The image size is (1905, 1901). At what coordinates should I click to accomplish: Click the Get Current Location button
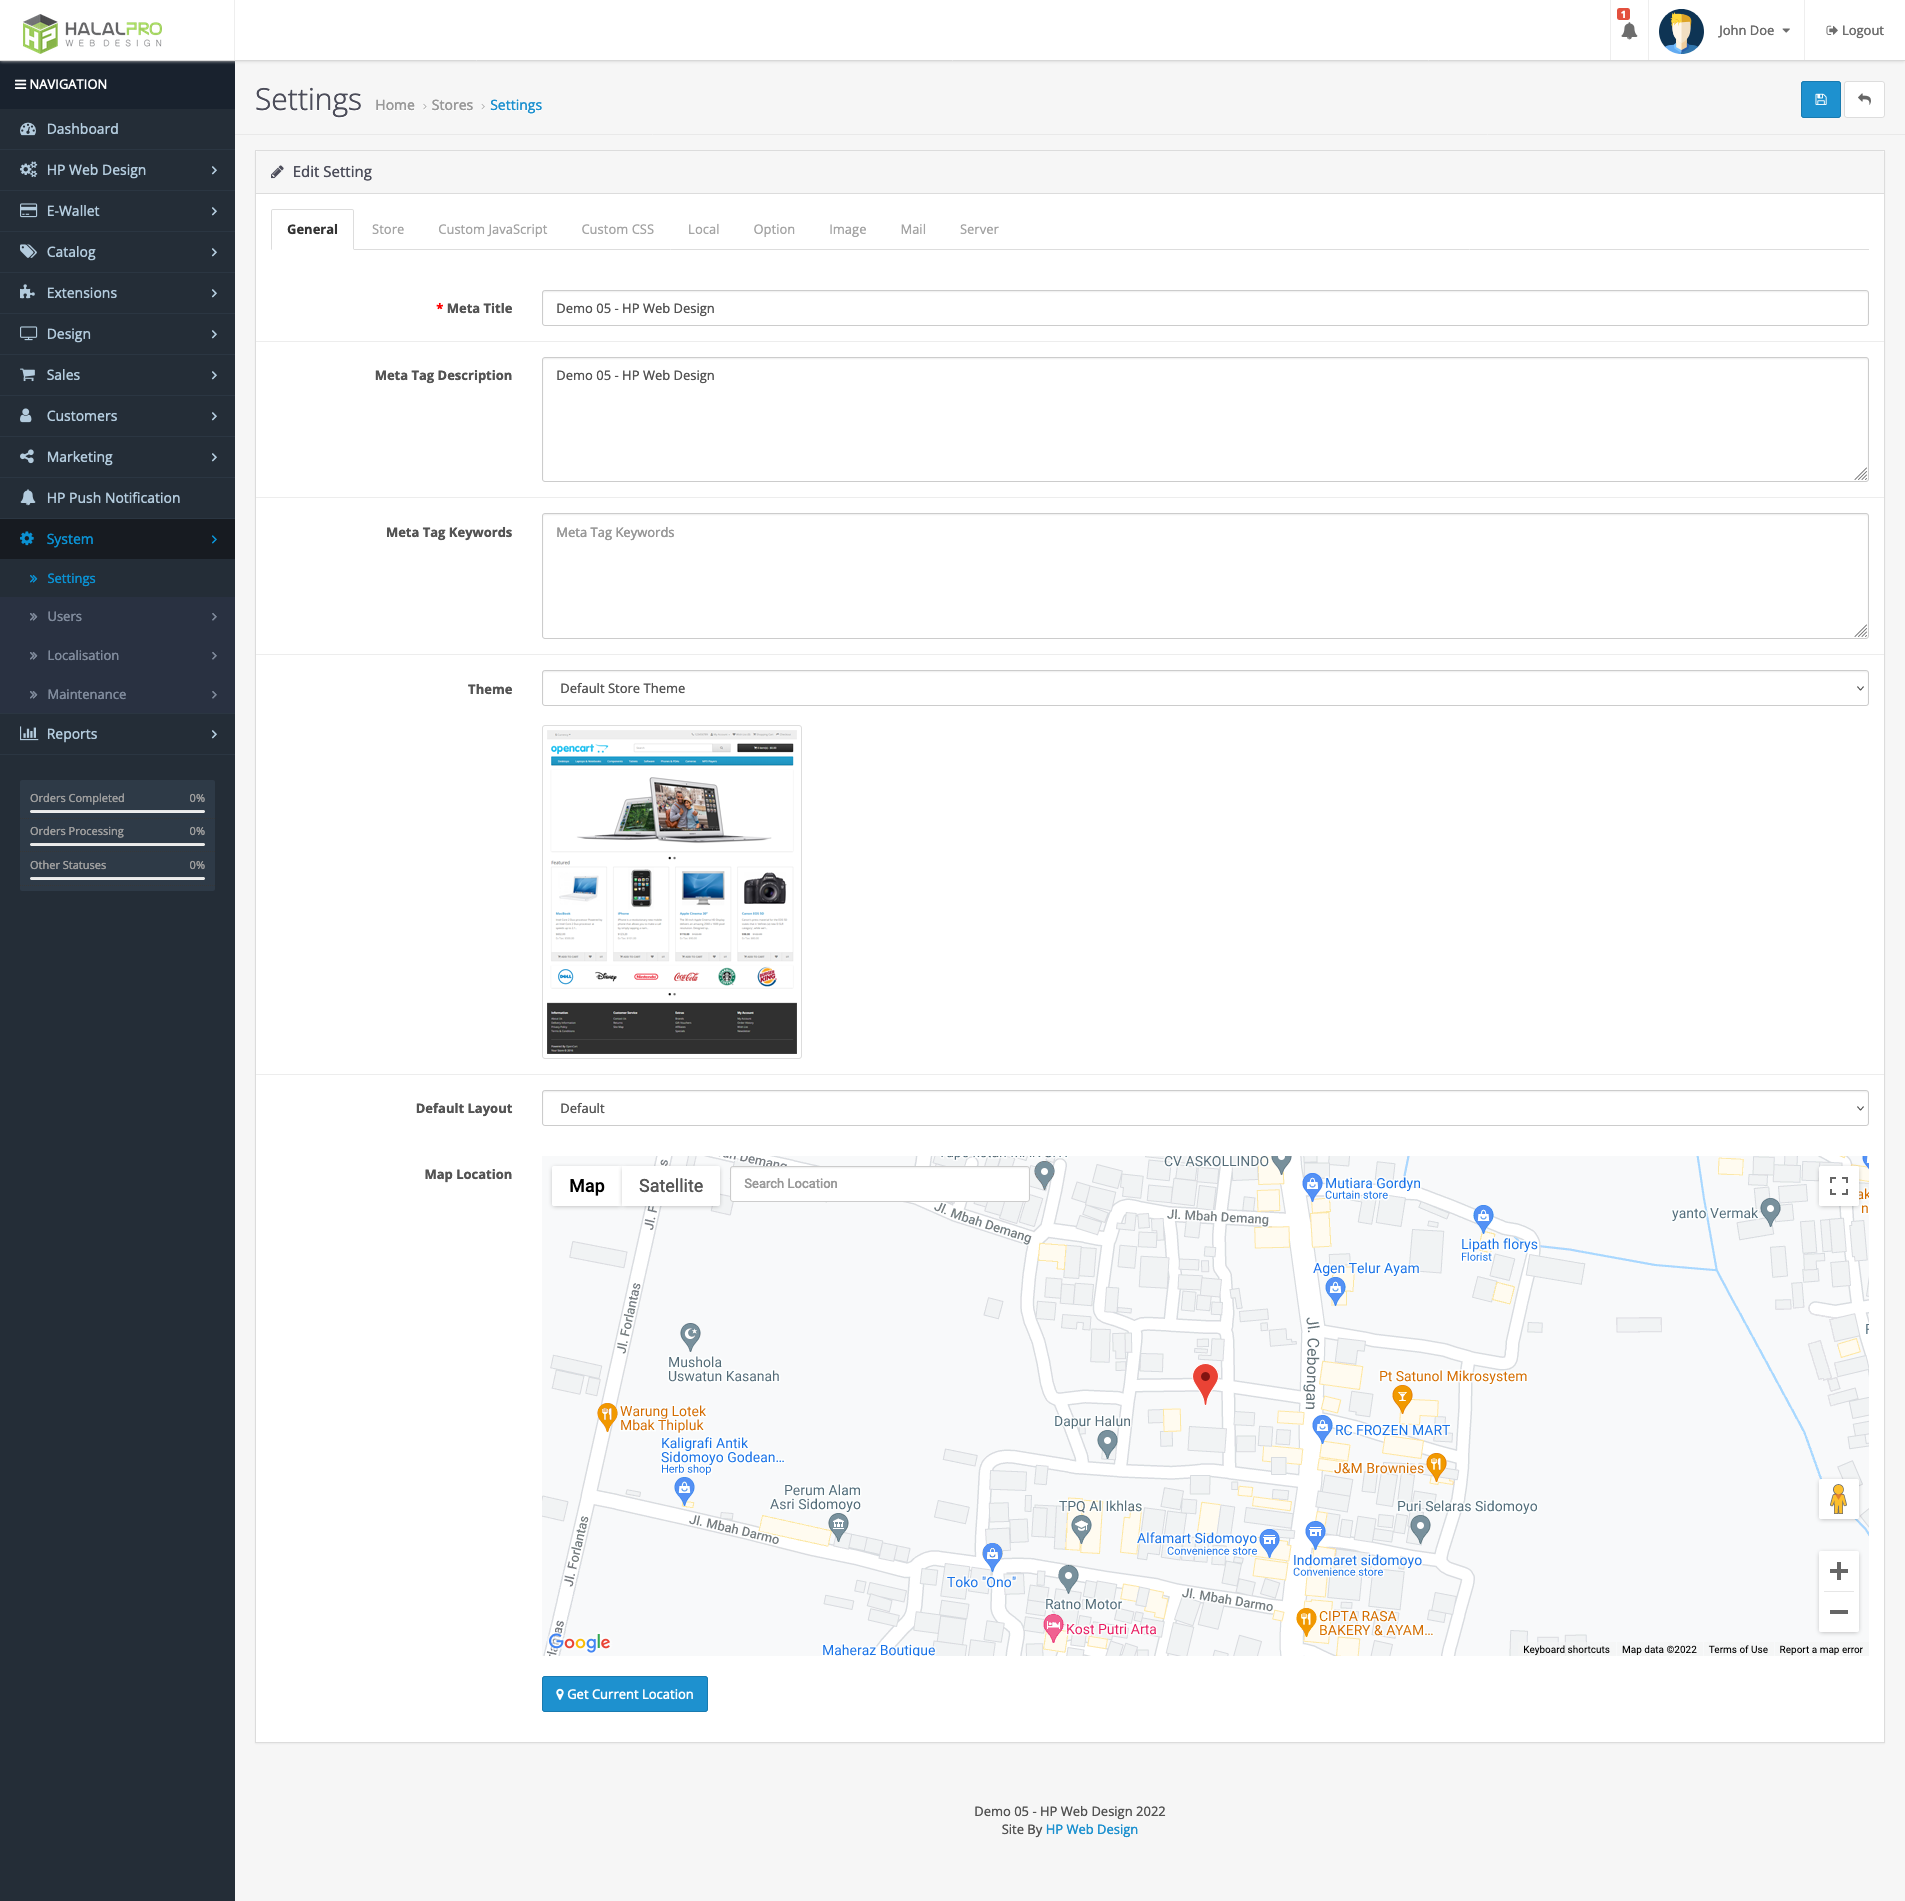(x=624, y=1693)
